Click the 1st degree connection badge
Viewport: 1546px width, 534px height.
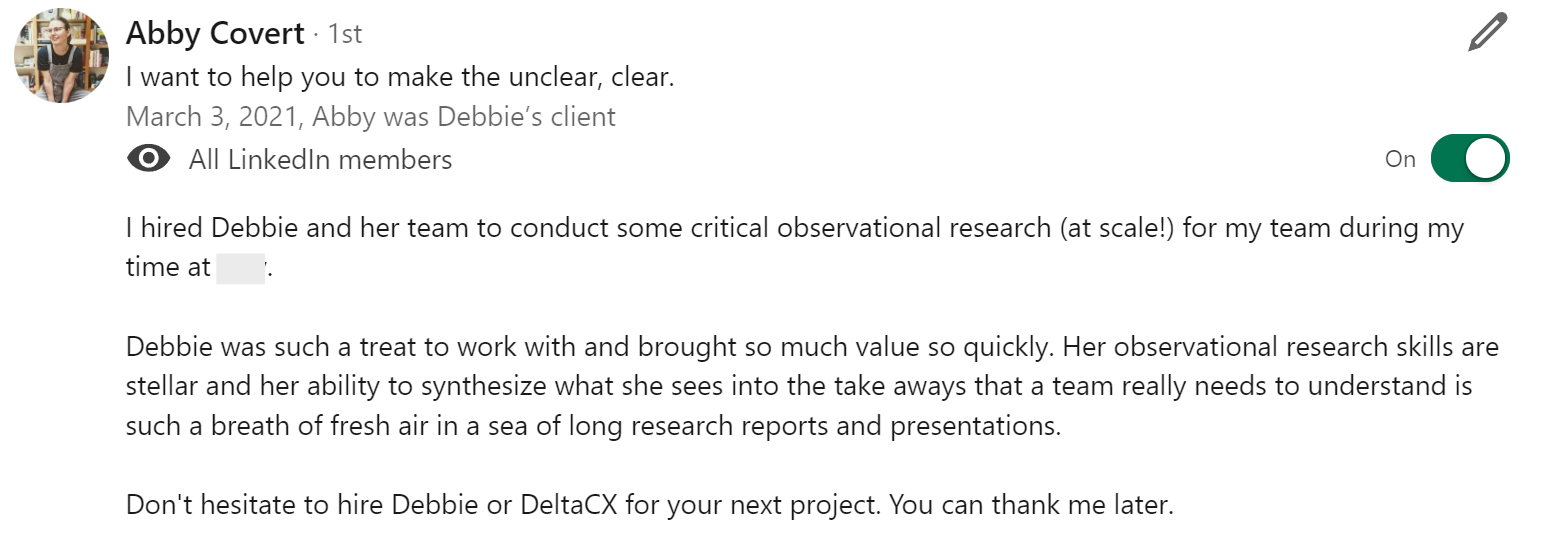tap(345, 34)
